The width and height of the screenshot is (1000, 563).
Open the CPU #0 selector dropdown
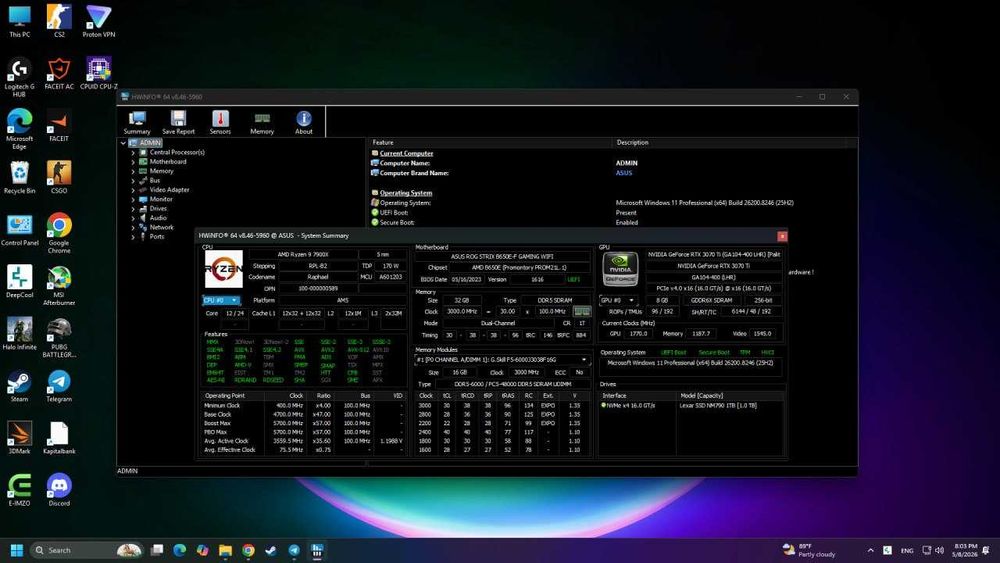pos(221,300)
